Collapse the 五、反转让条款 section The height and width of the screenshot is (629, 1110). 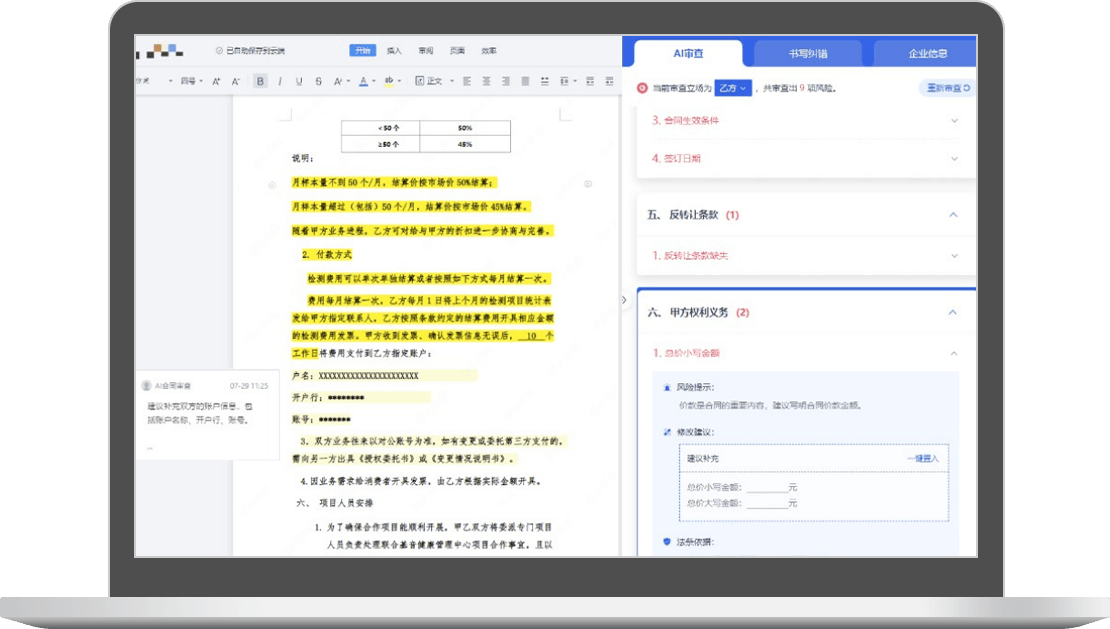[953, 215]
